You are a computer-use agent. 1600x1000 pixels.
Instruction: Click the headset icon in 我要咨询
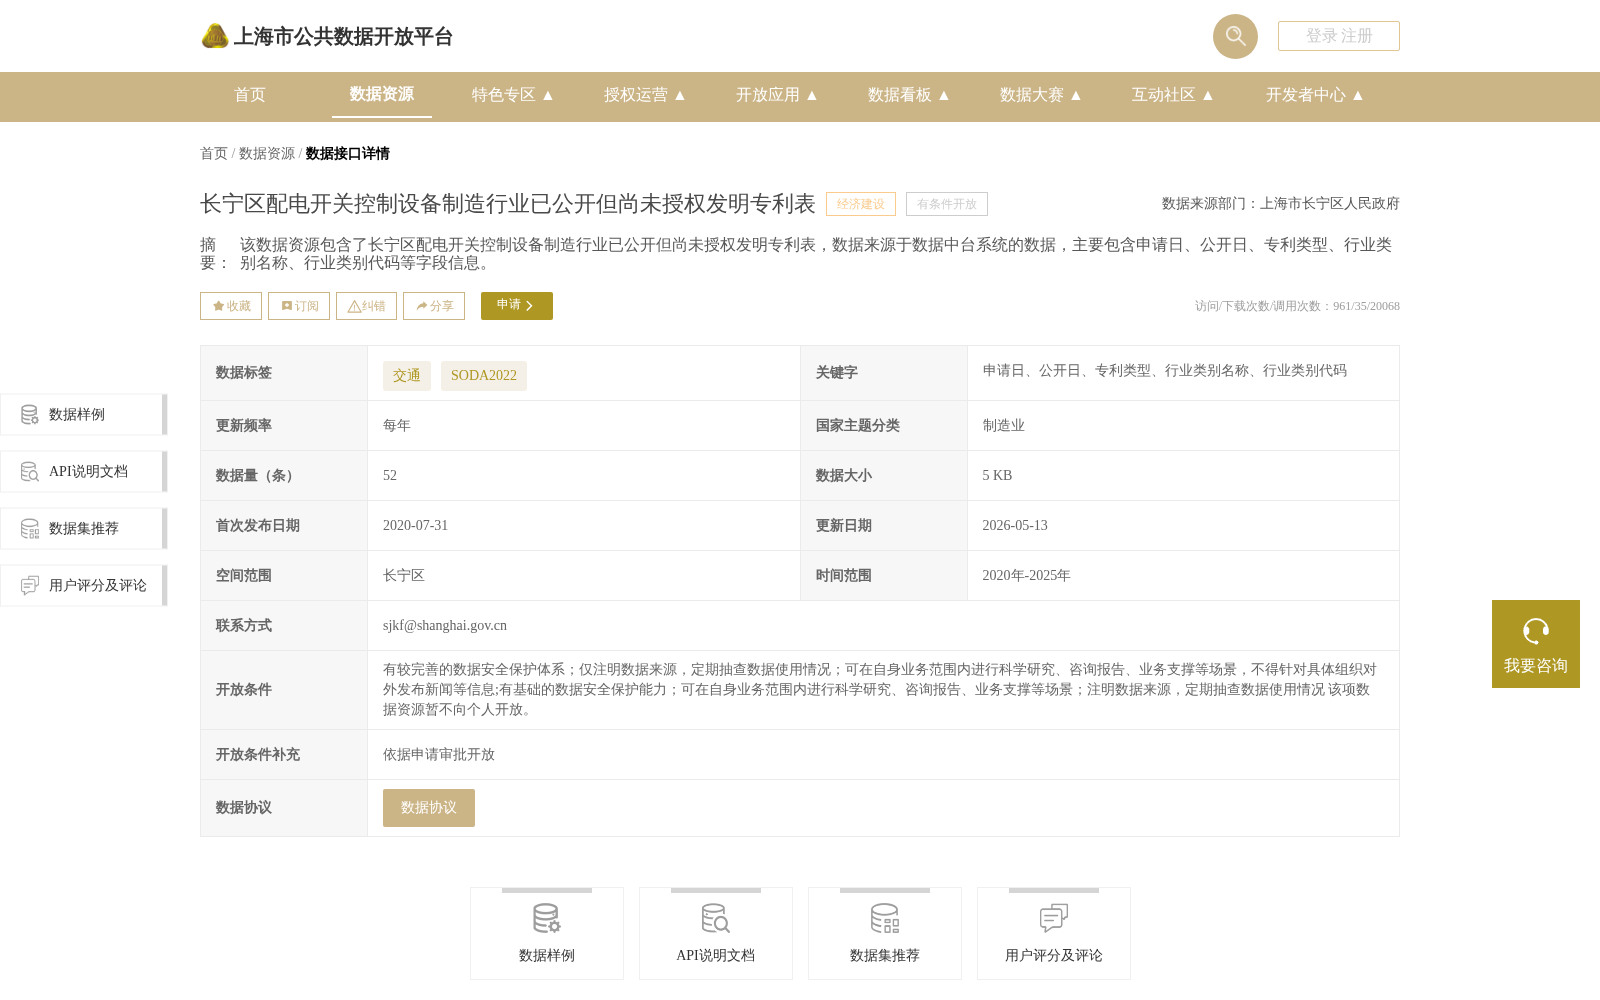tap(1536, 631)
